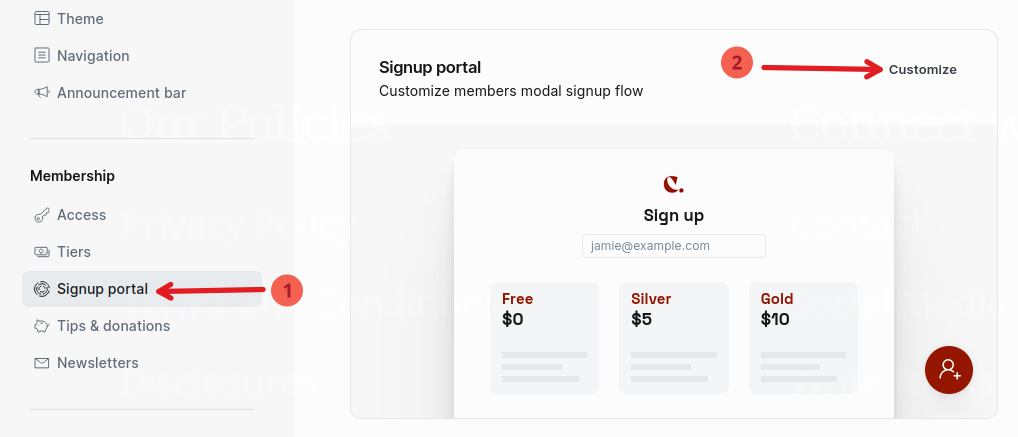Select the Silver $5 tier card

673,337
